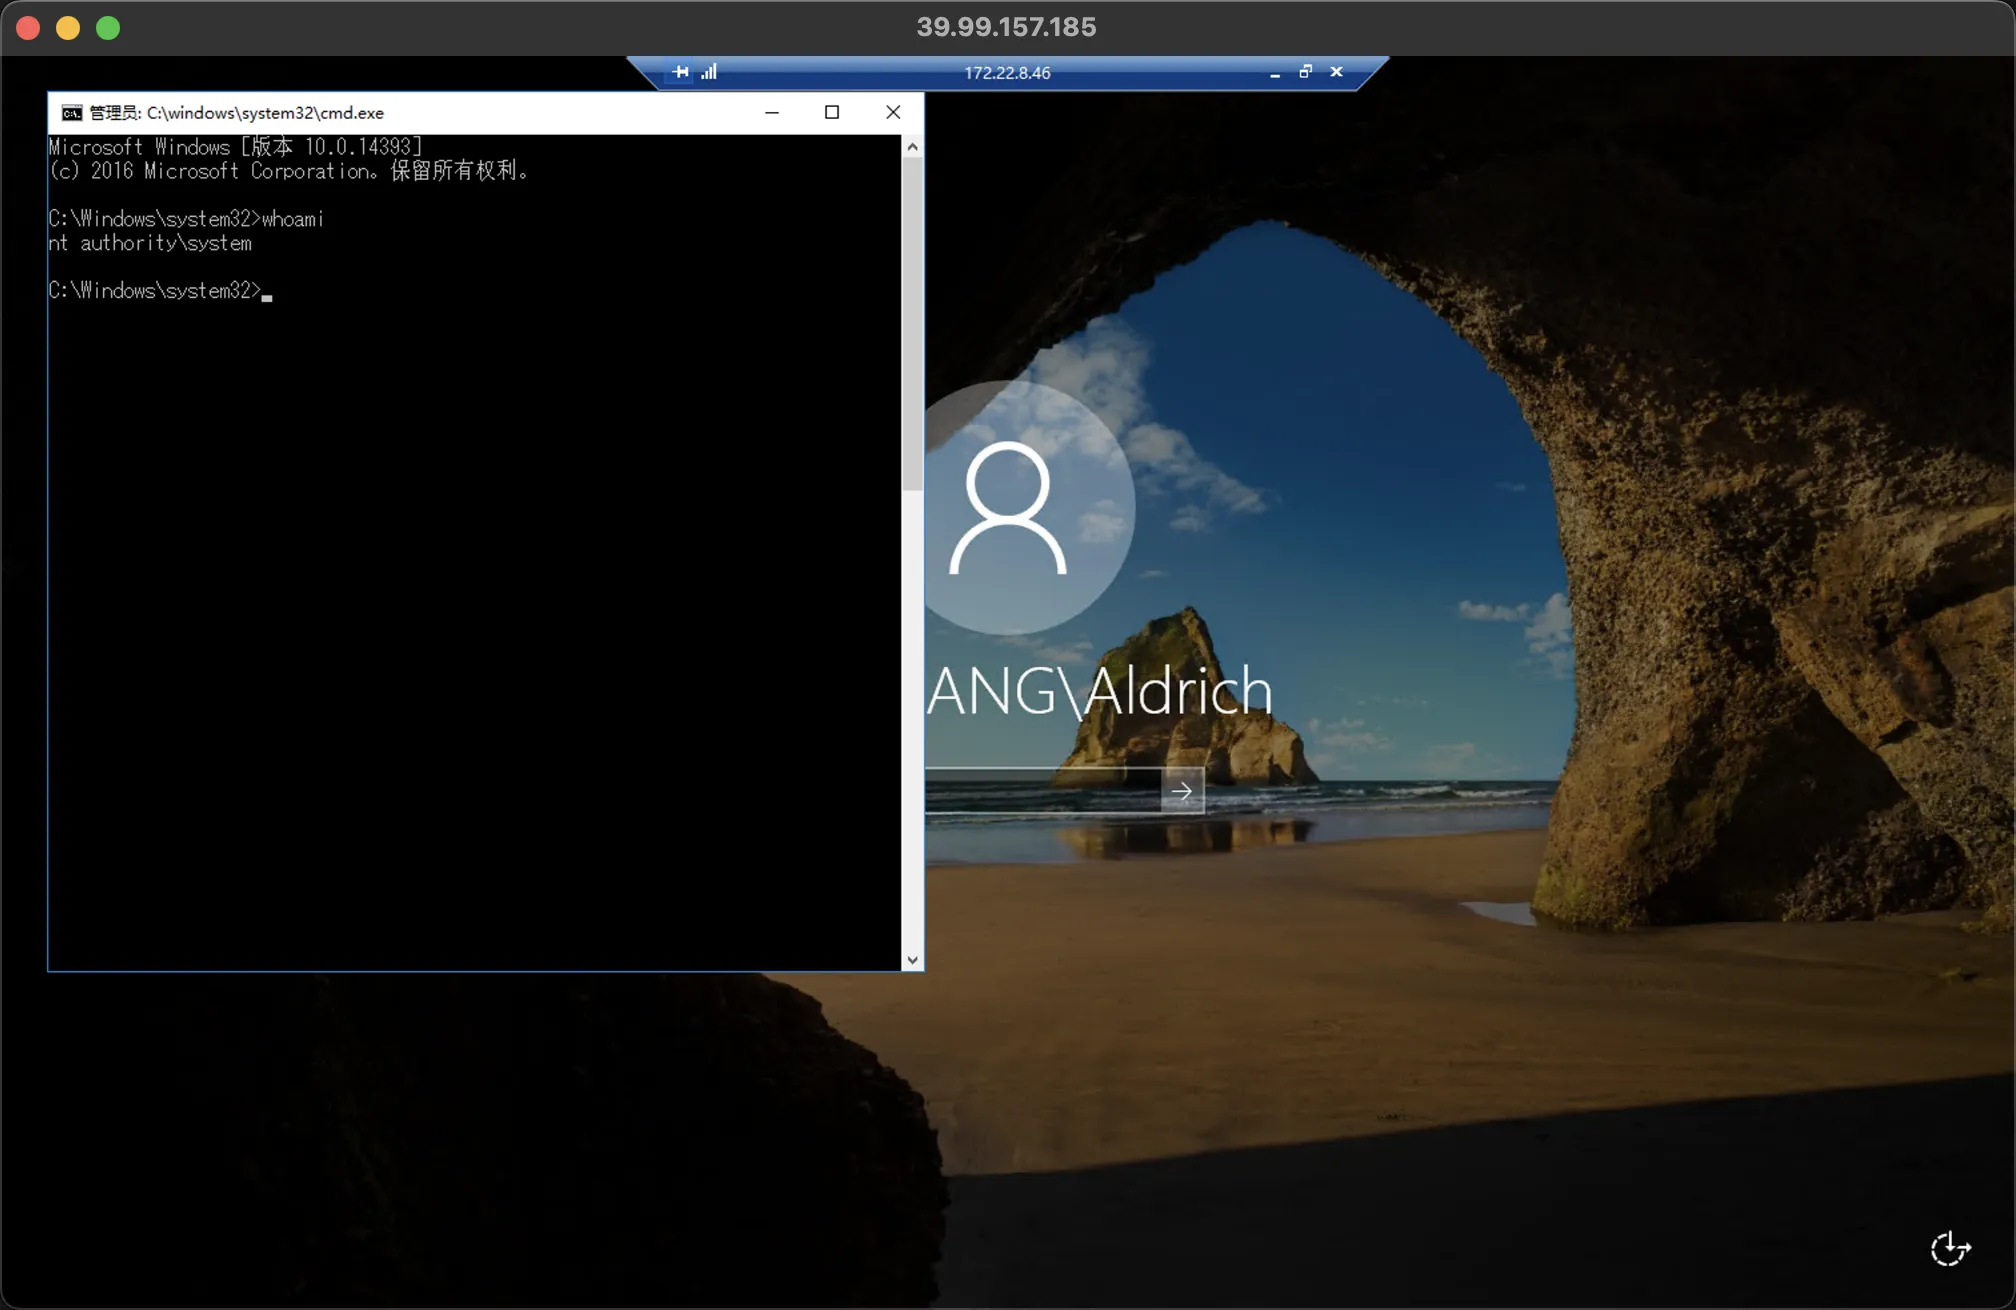
Task: Click the pin icon on RDP connection bar
Action: (x=680, y=72)
